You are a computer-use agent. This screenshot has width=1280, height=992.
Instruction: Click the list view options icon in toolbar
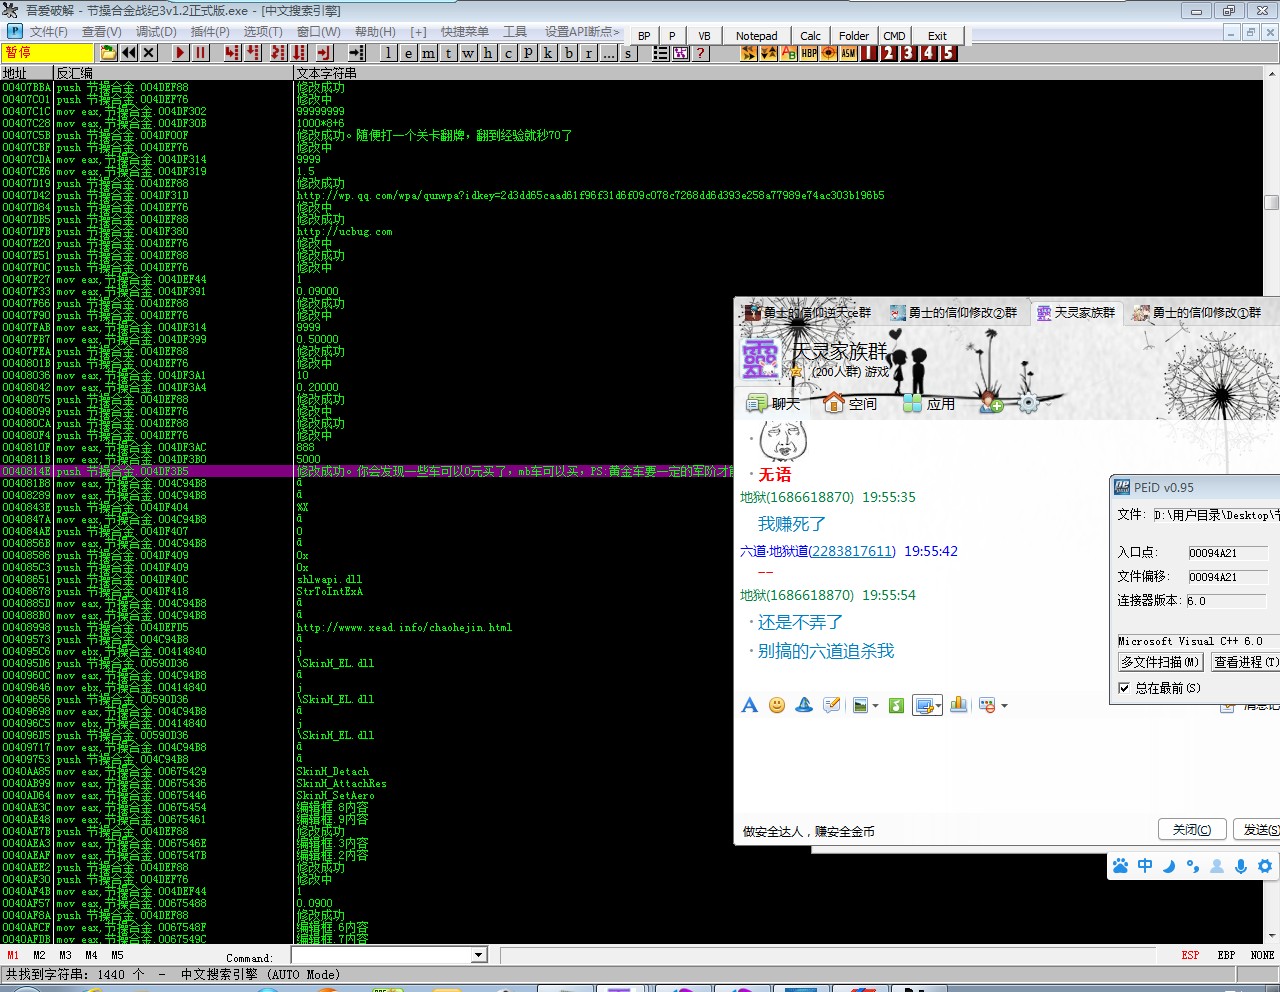[x=661, y=53]
